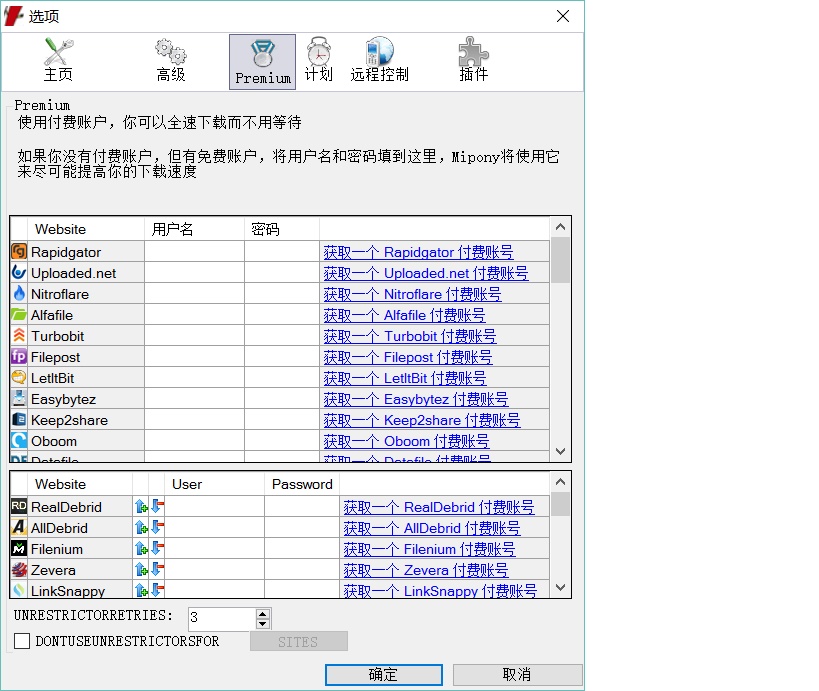This screenshot has height=691, width=819.
Task: Move Filenium up with the up arrow
Action: pos(141,548)
